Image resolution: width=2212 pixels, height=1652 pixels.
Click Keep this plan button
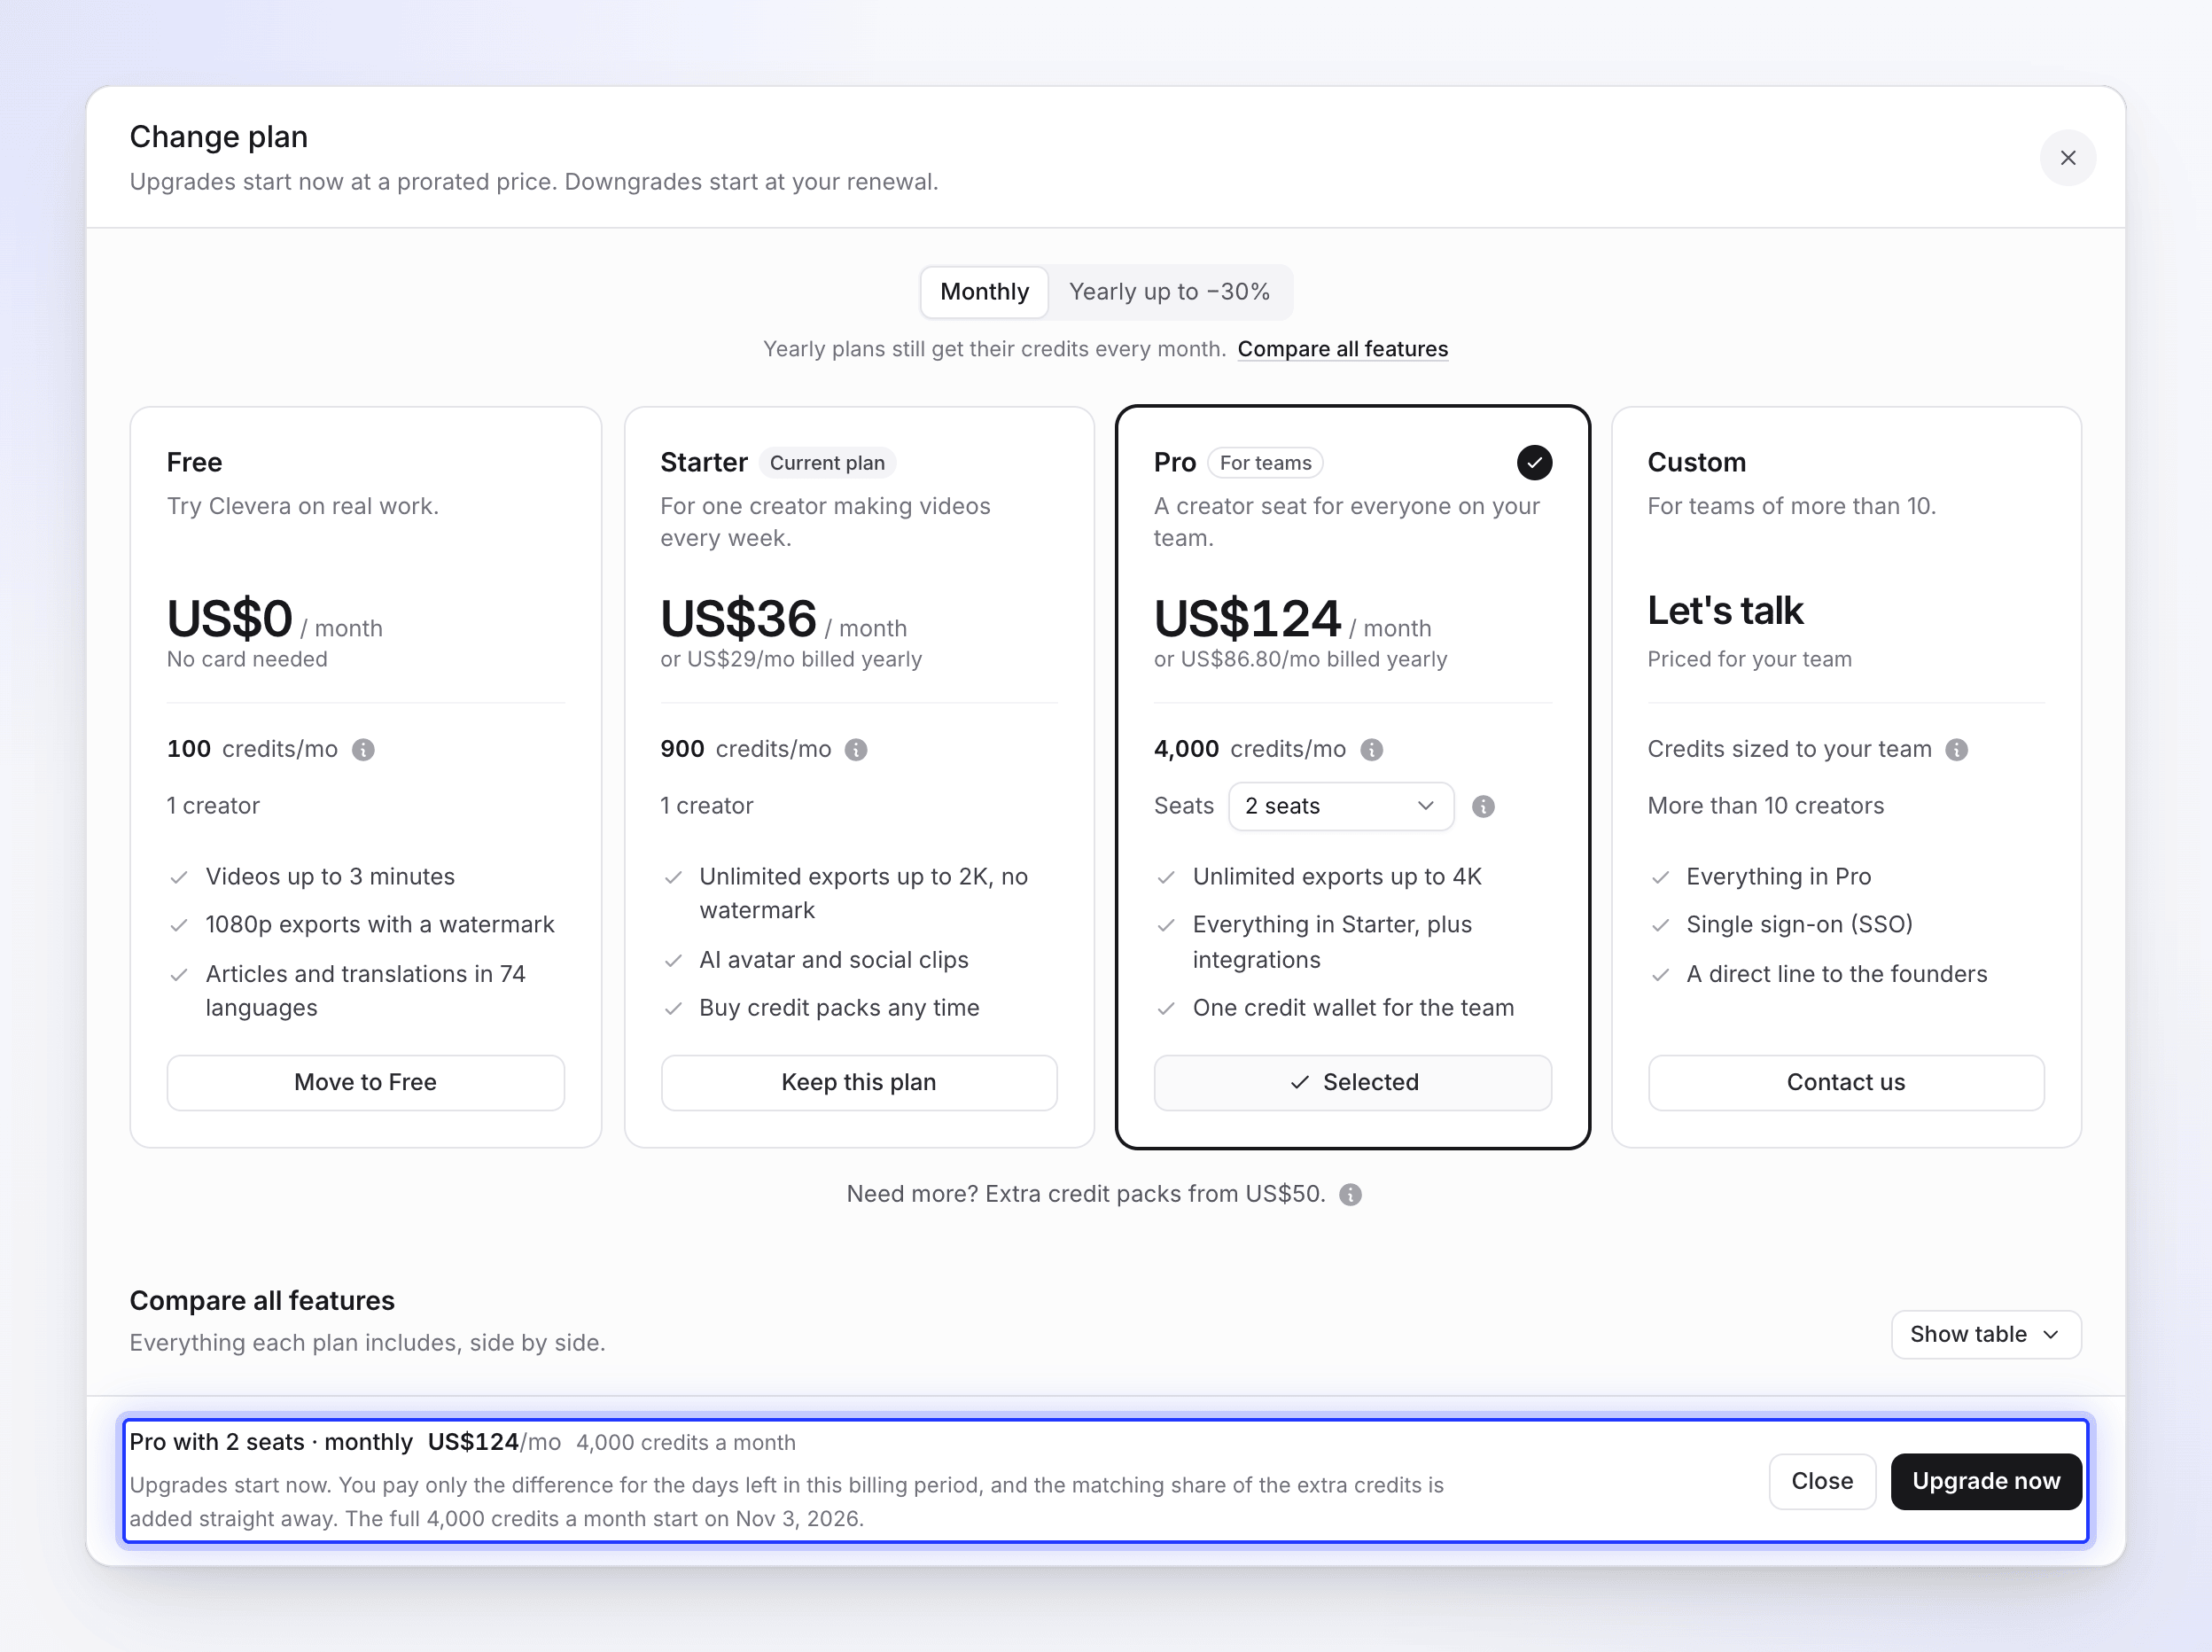click(x=859, y=1082)
